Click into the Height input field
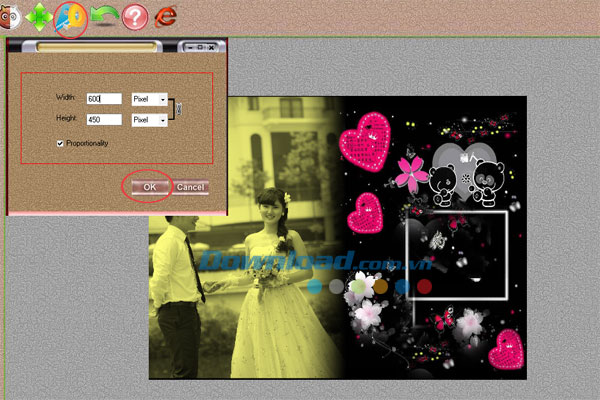This screenshot has width=600, height=400. pyautogui.click(x=104, y=120)
